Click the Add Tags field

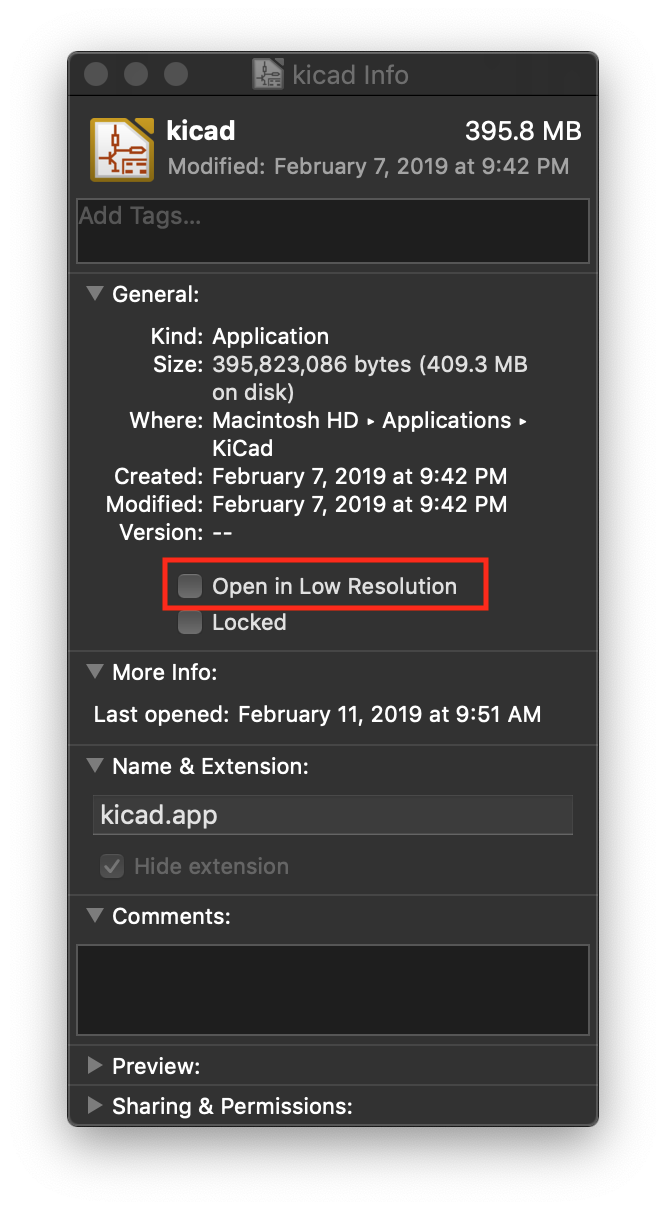pyautogui.click(x=332, y=230)
